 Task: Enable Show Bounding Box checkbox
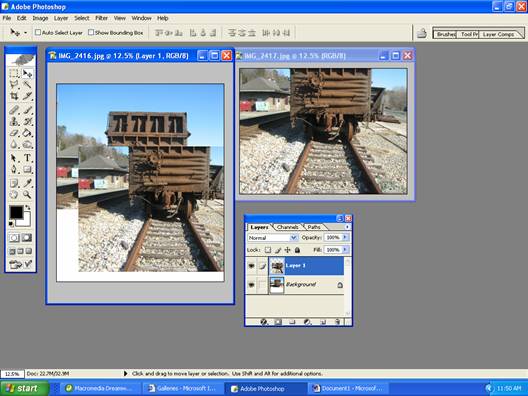91,32
